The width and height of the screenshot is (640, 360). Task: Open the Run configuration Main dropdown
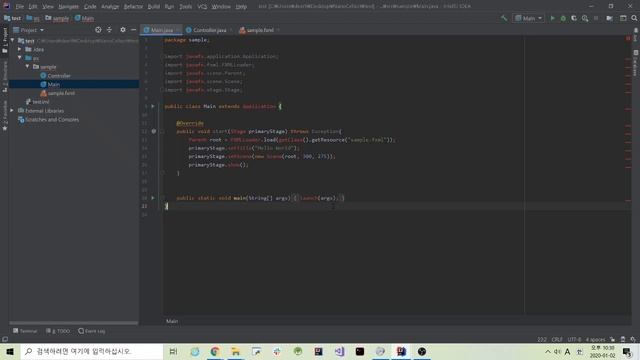(x=529, y=18)
